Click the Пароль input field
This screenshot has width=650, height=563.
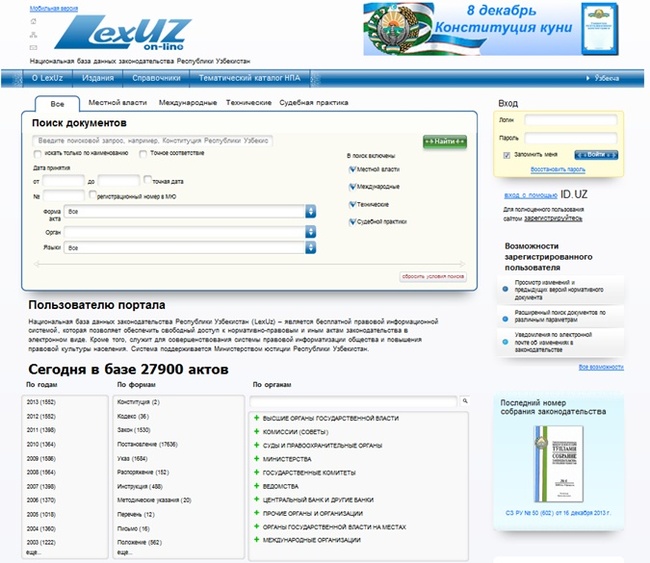pos(571,138)
